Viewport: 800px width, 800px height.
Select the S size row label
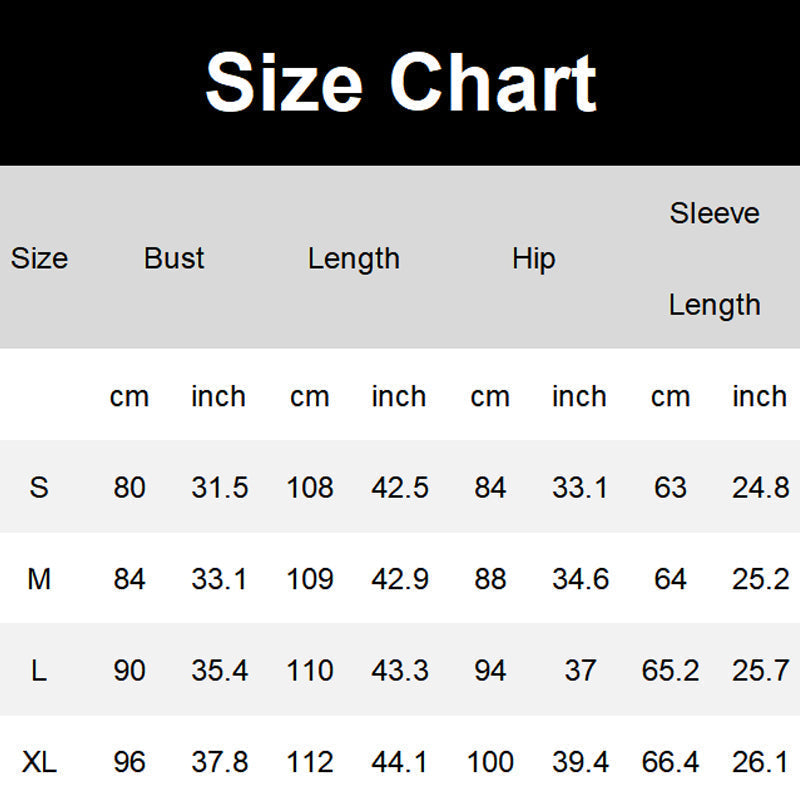click(39, 487)
